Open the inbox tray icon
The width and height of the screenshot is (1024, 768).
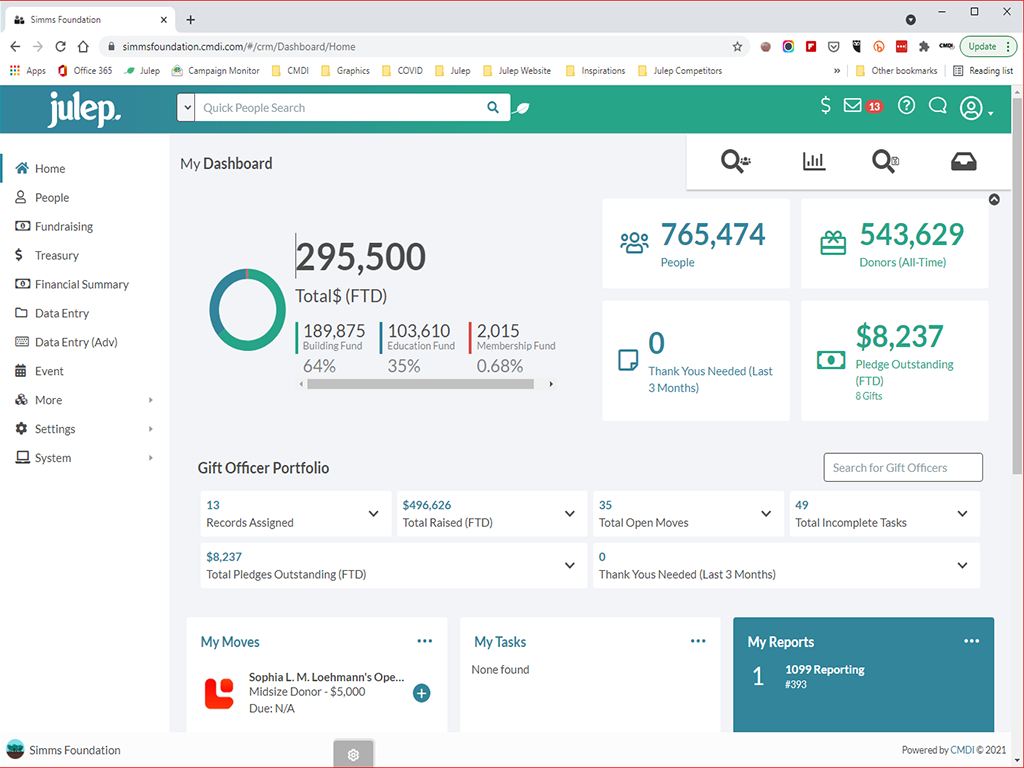(963, 161)
